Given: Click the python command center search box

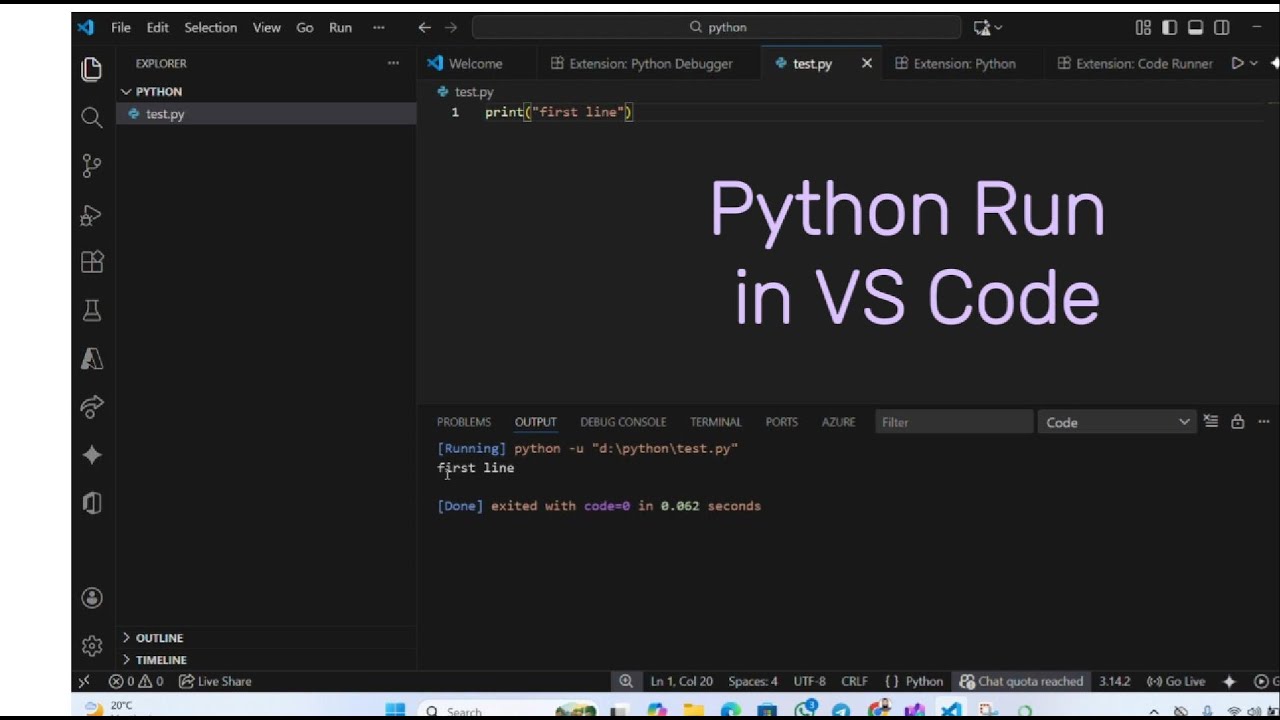Looking at the screenshot, I should [717, 28].
